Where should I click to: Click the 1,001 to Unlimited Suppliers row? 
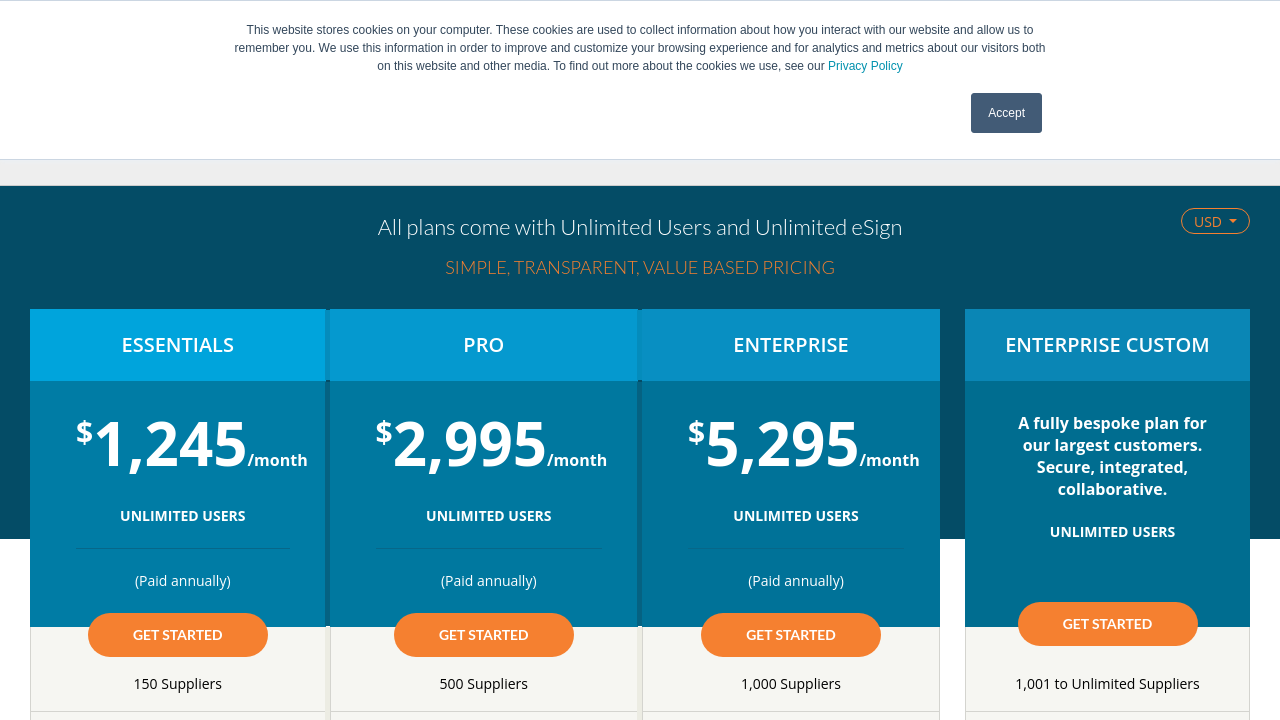click(x=1107, y=684)
